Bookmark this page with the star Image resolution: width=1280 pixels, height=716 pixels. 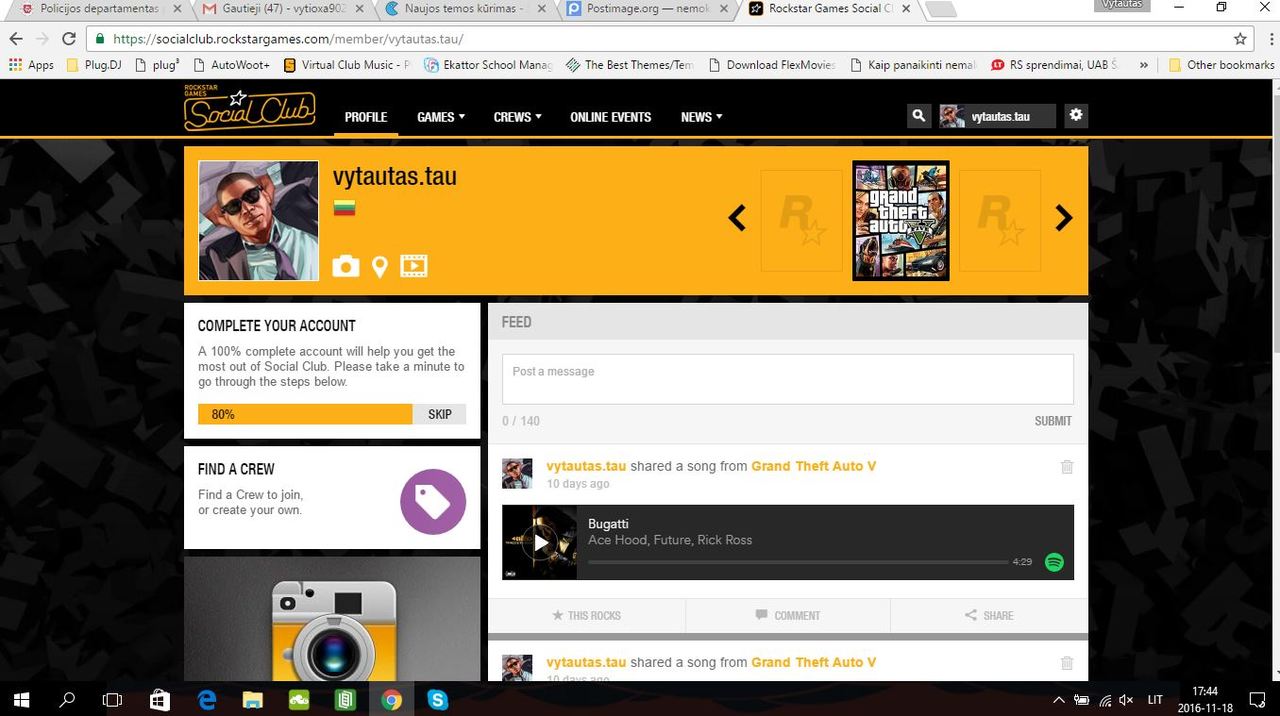(x=1240, y=39)
